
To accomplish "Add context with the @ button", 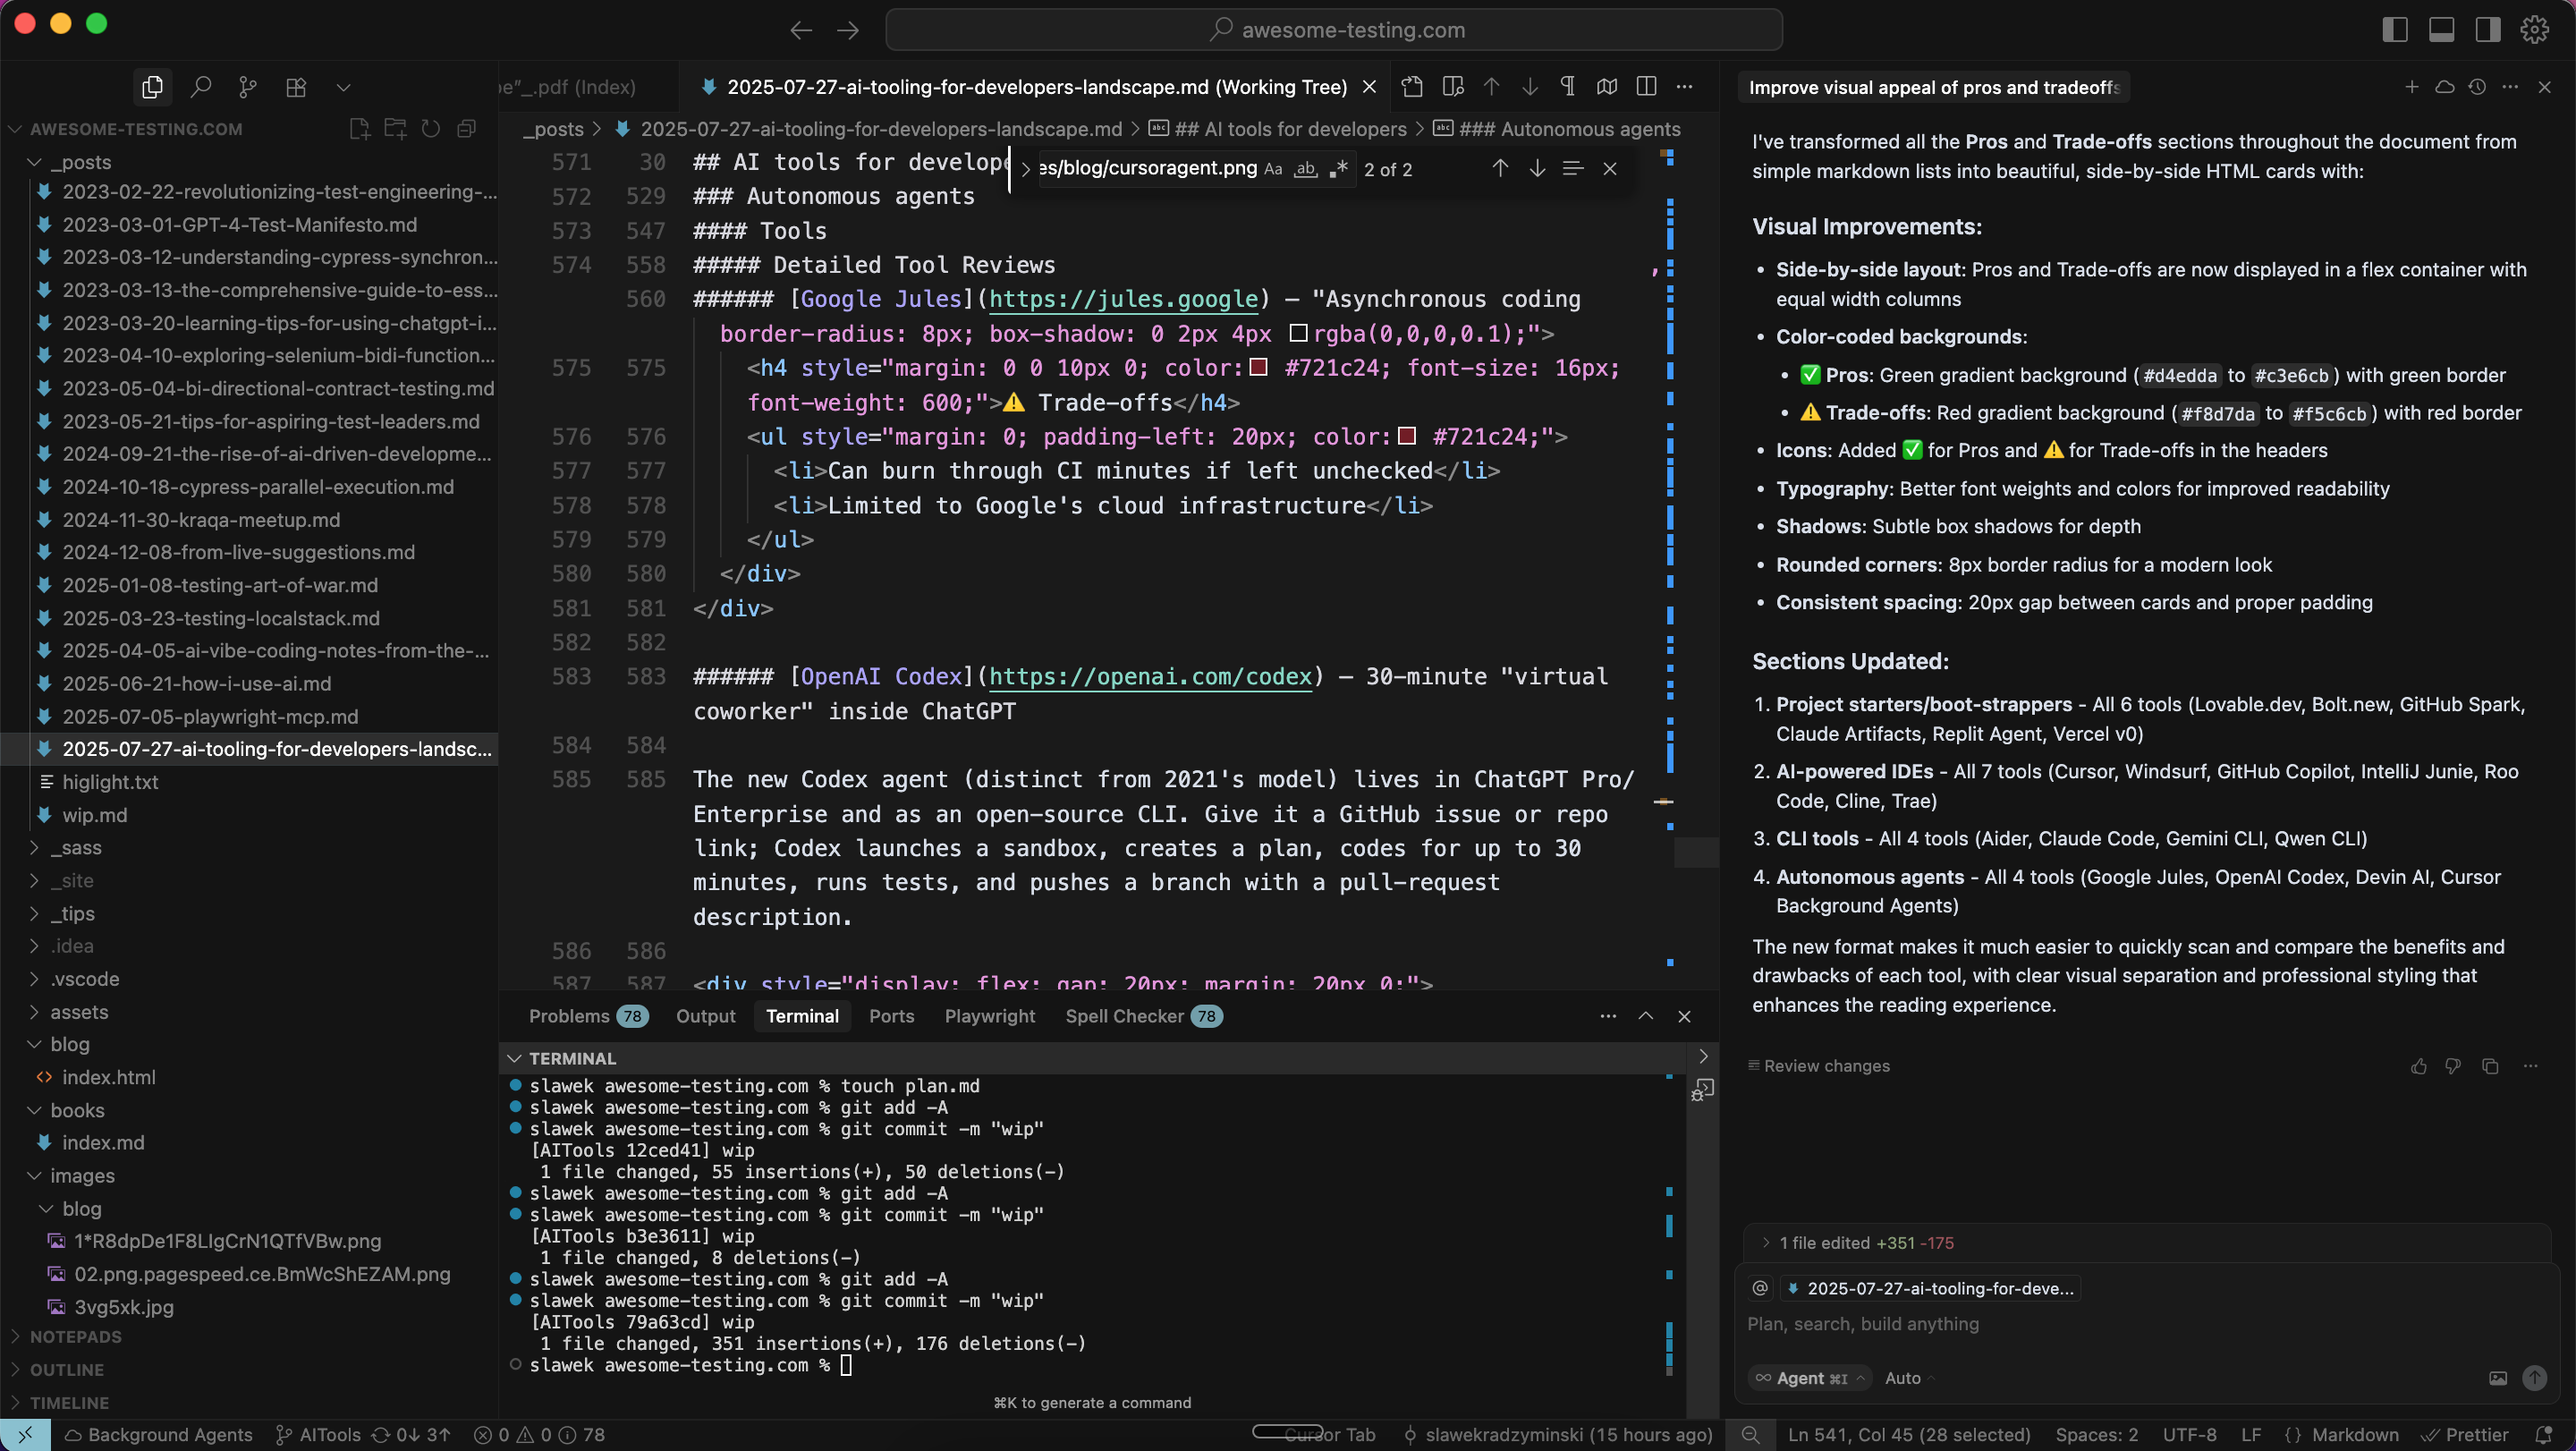I will coord(1760,1288).
